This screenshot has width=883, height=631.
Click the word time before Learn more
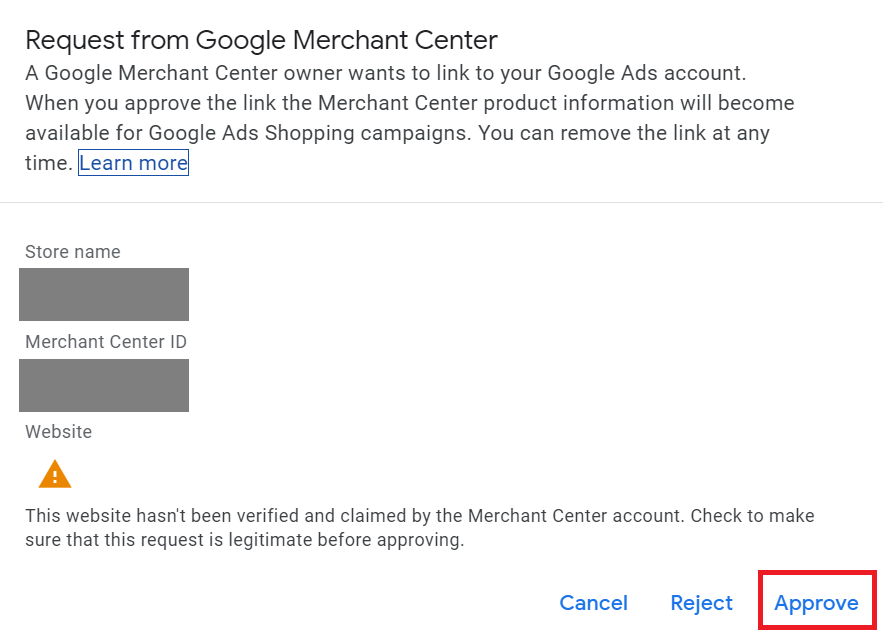point(48,163)
